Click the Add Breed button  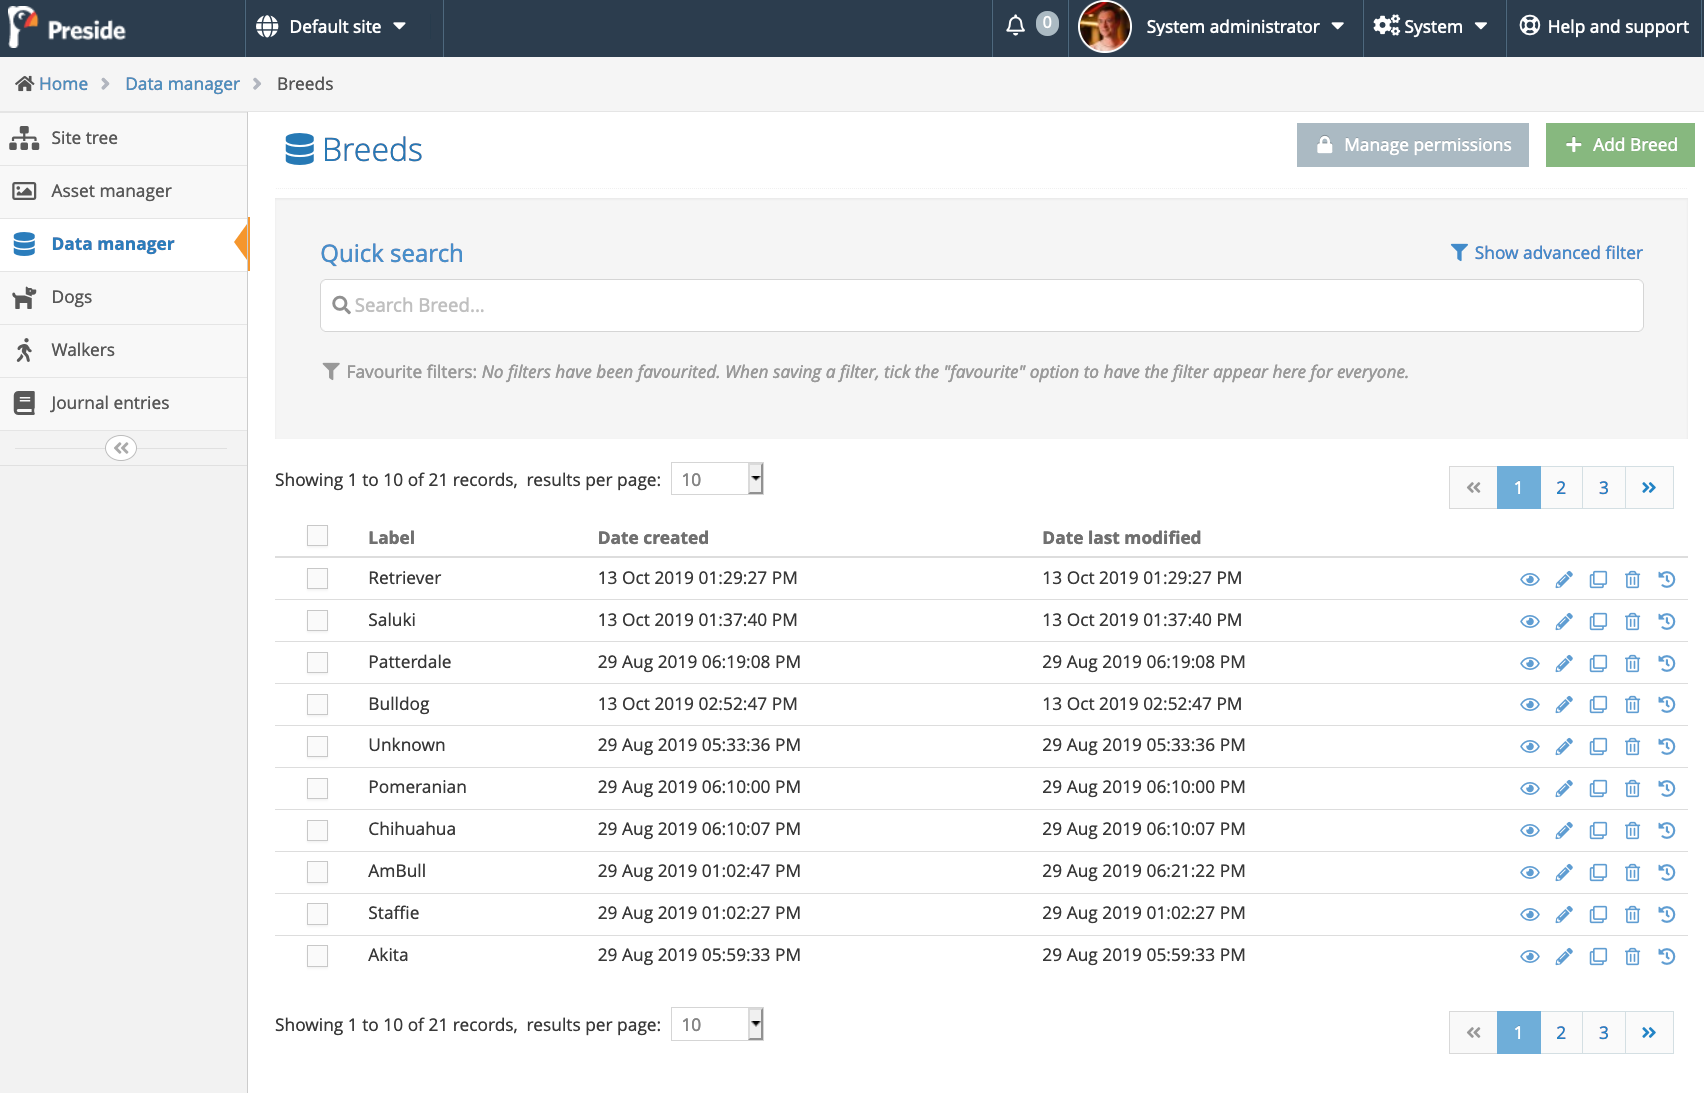(1619, 145)
